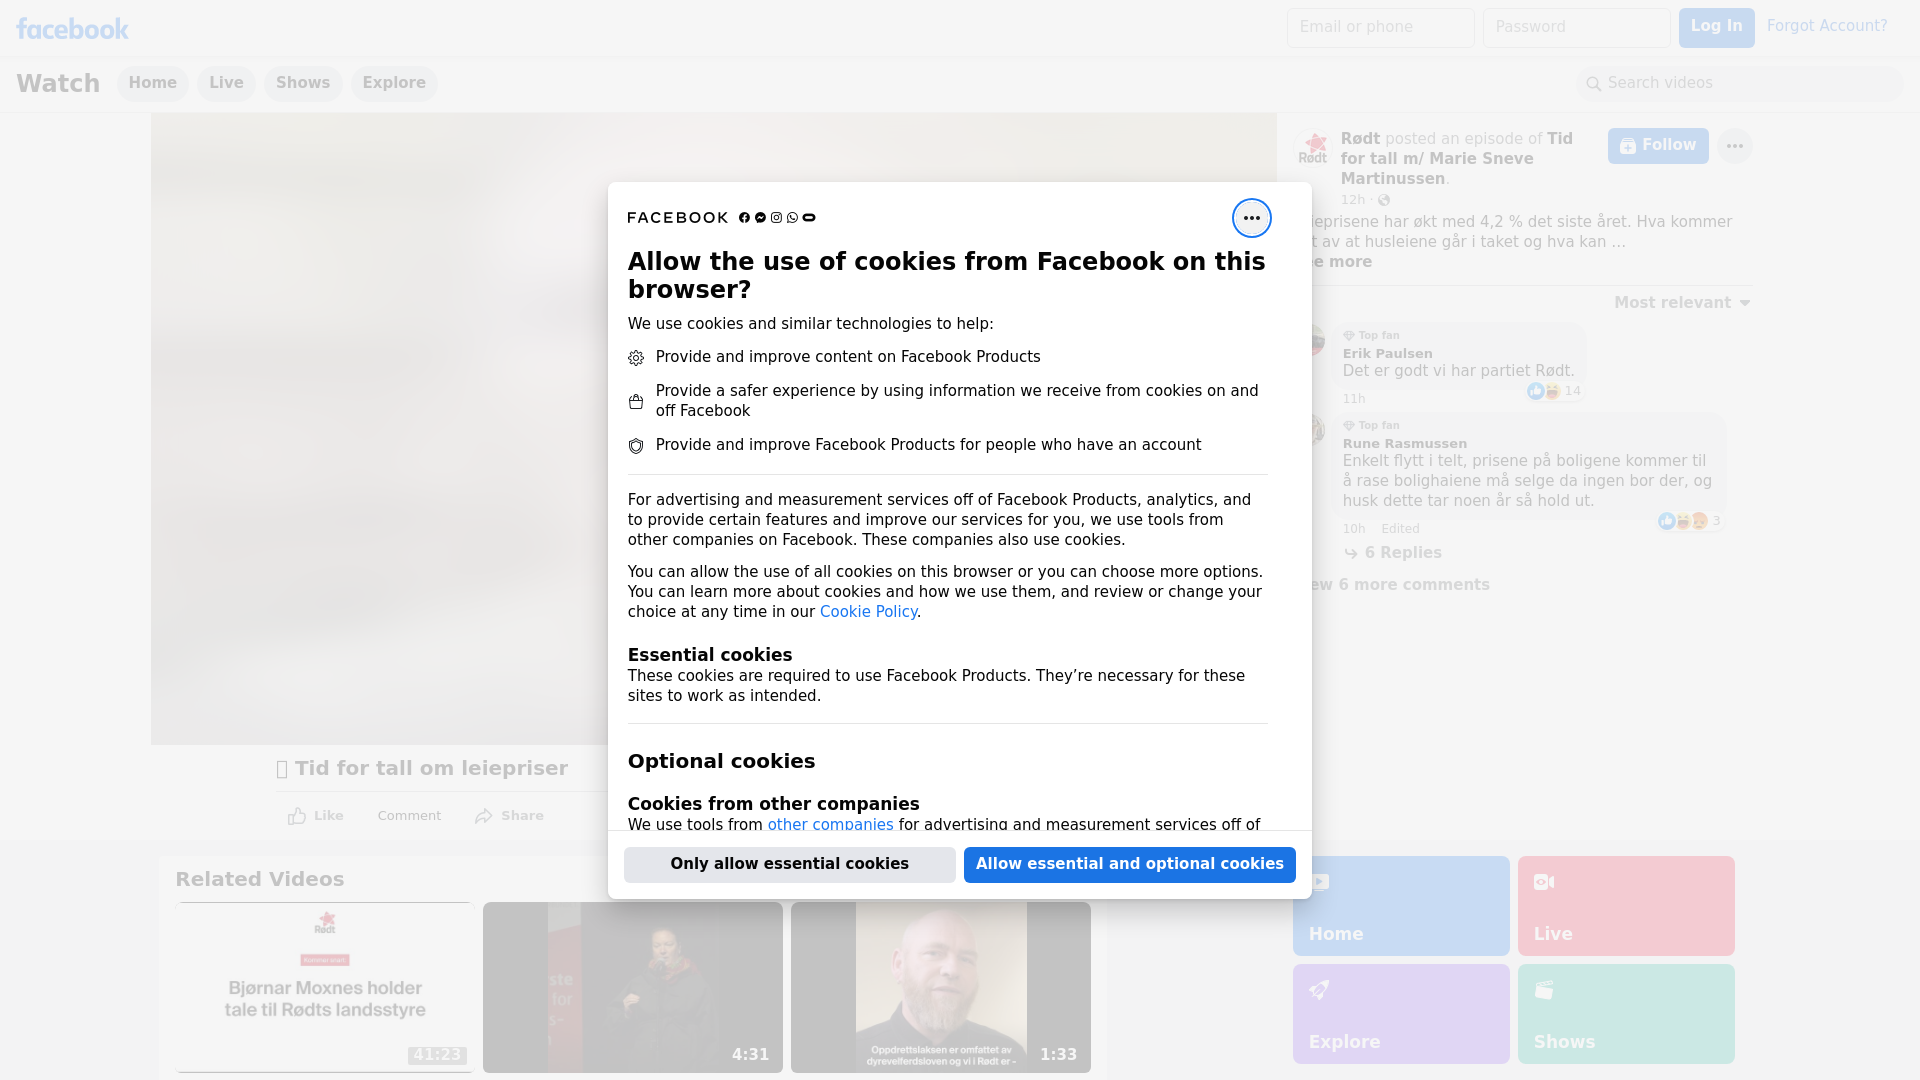
Task: Select the Shows tab in Watch bar
Action: pos(303,84)
